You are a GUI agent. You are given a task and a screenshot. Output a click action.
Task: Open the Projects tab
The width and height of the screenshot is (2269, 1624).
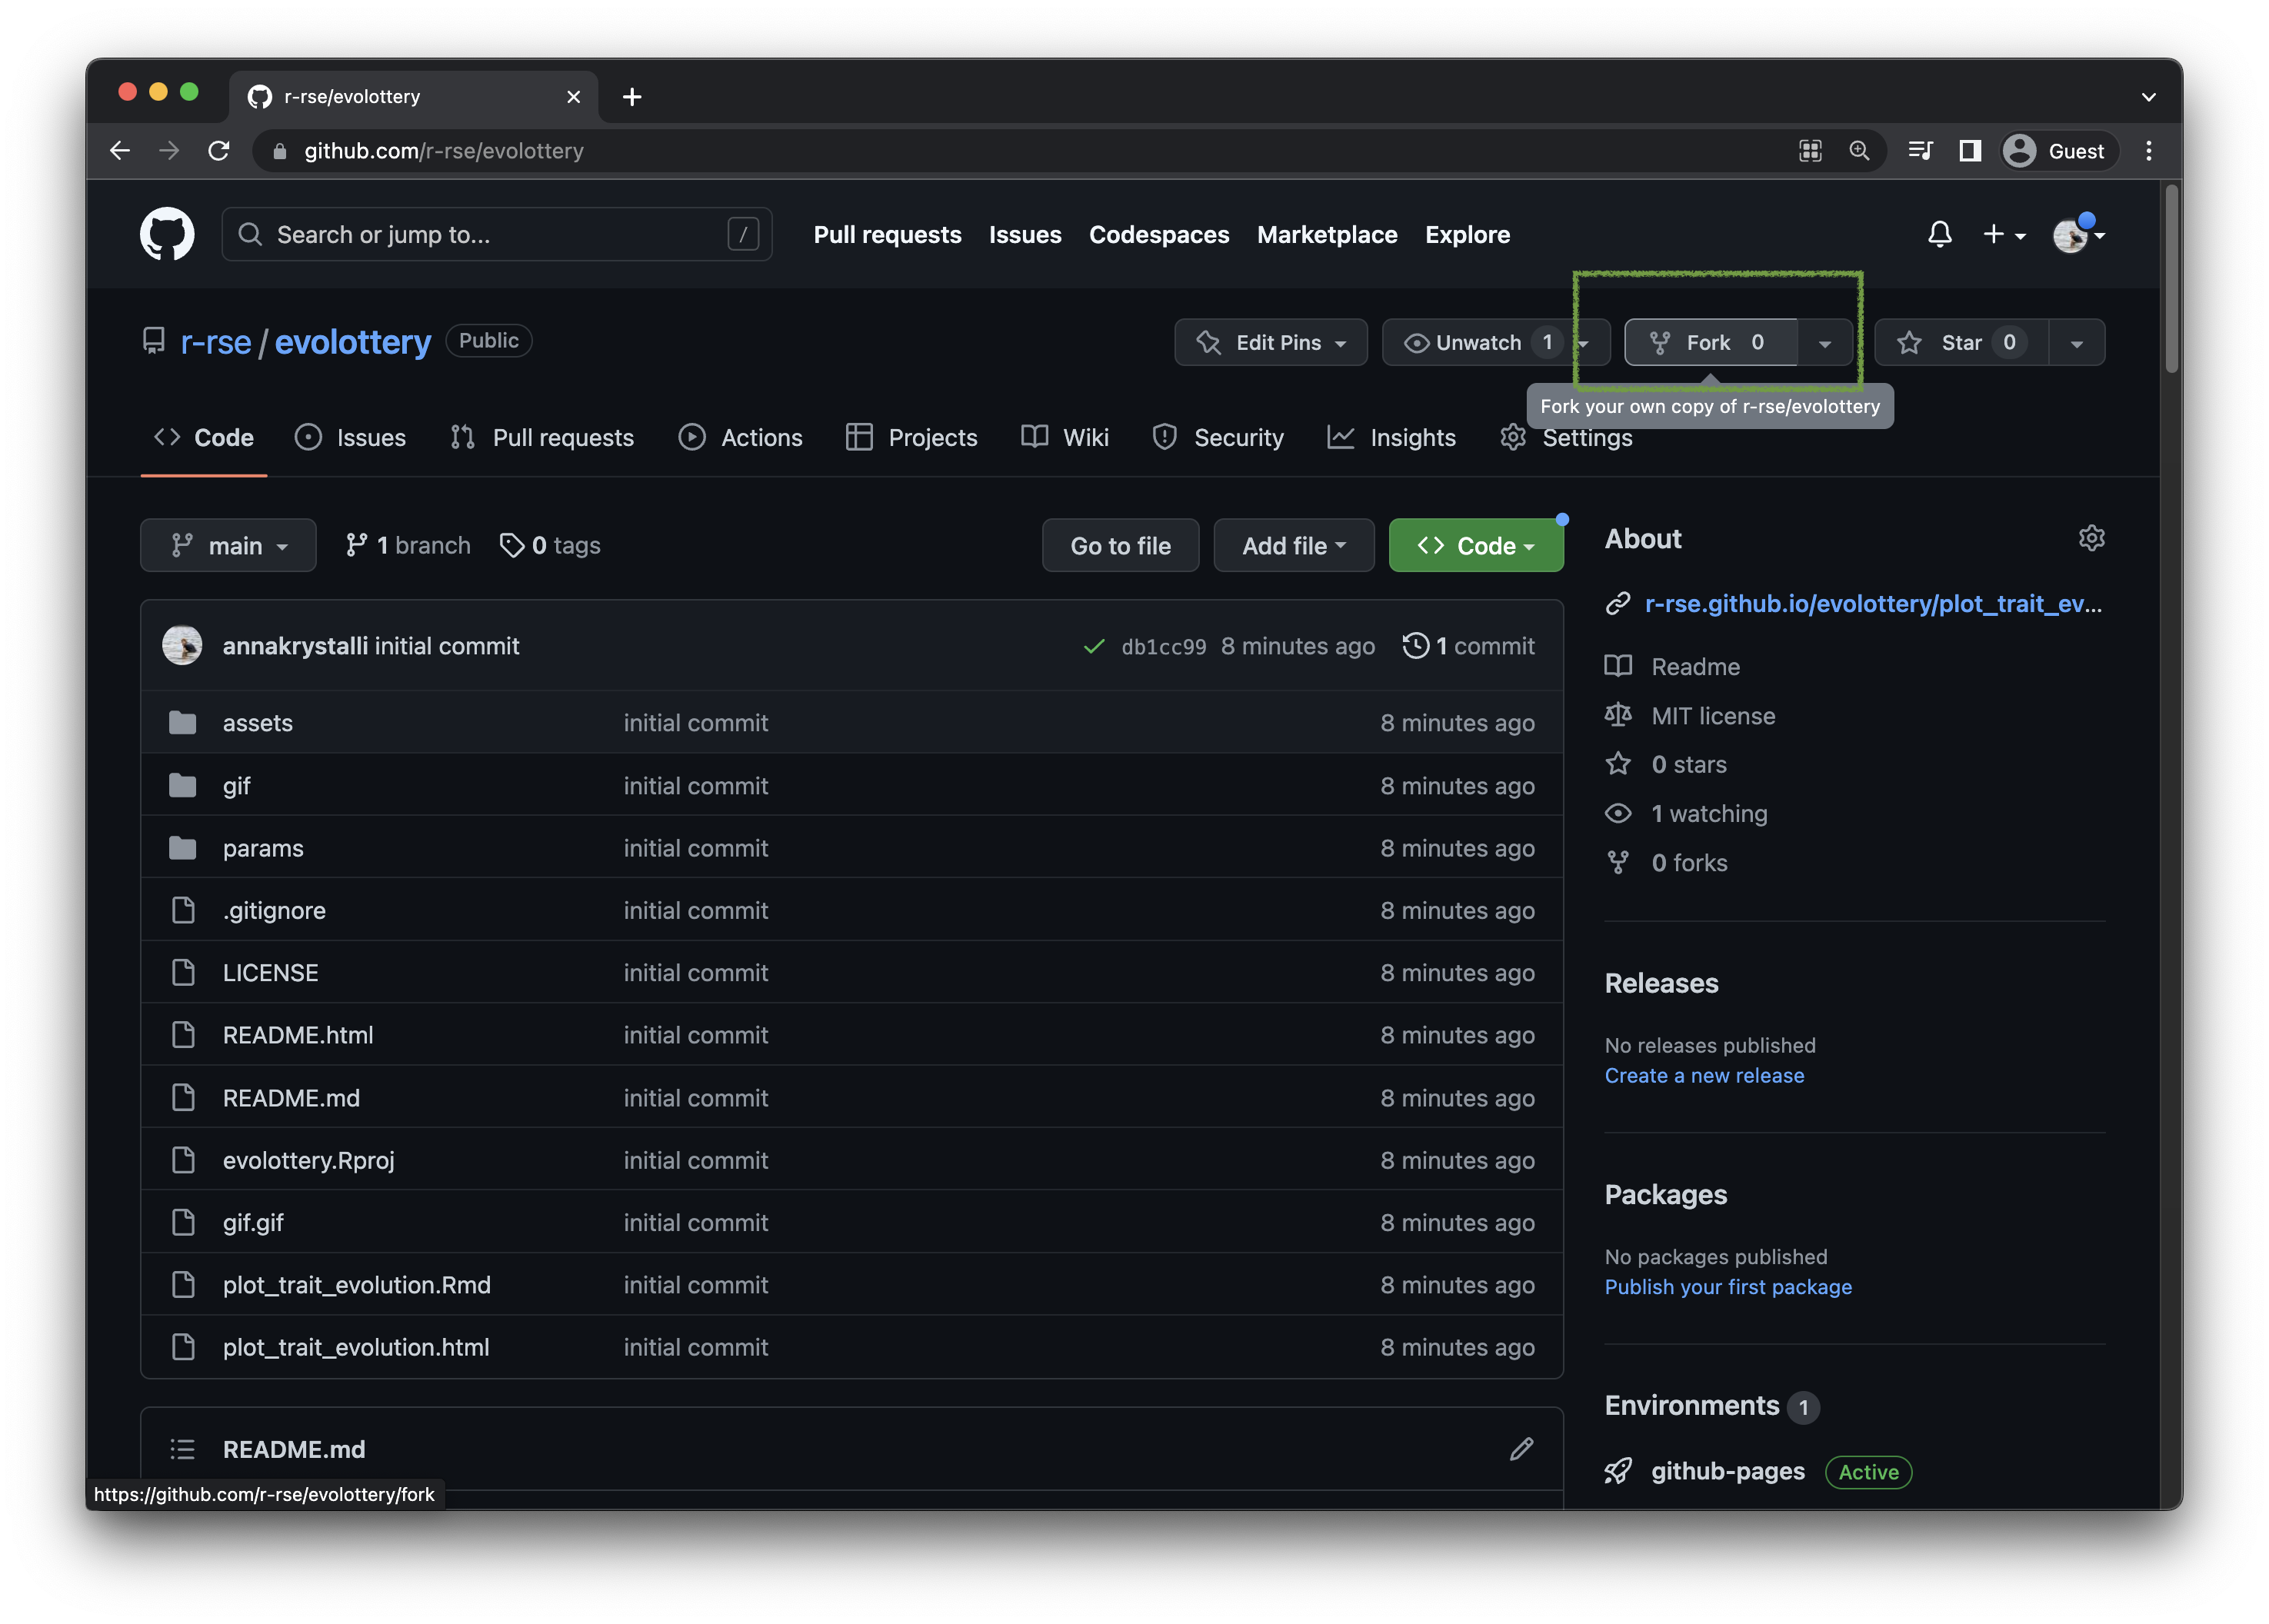[911, 437]
